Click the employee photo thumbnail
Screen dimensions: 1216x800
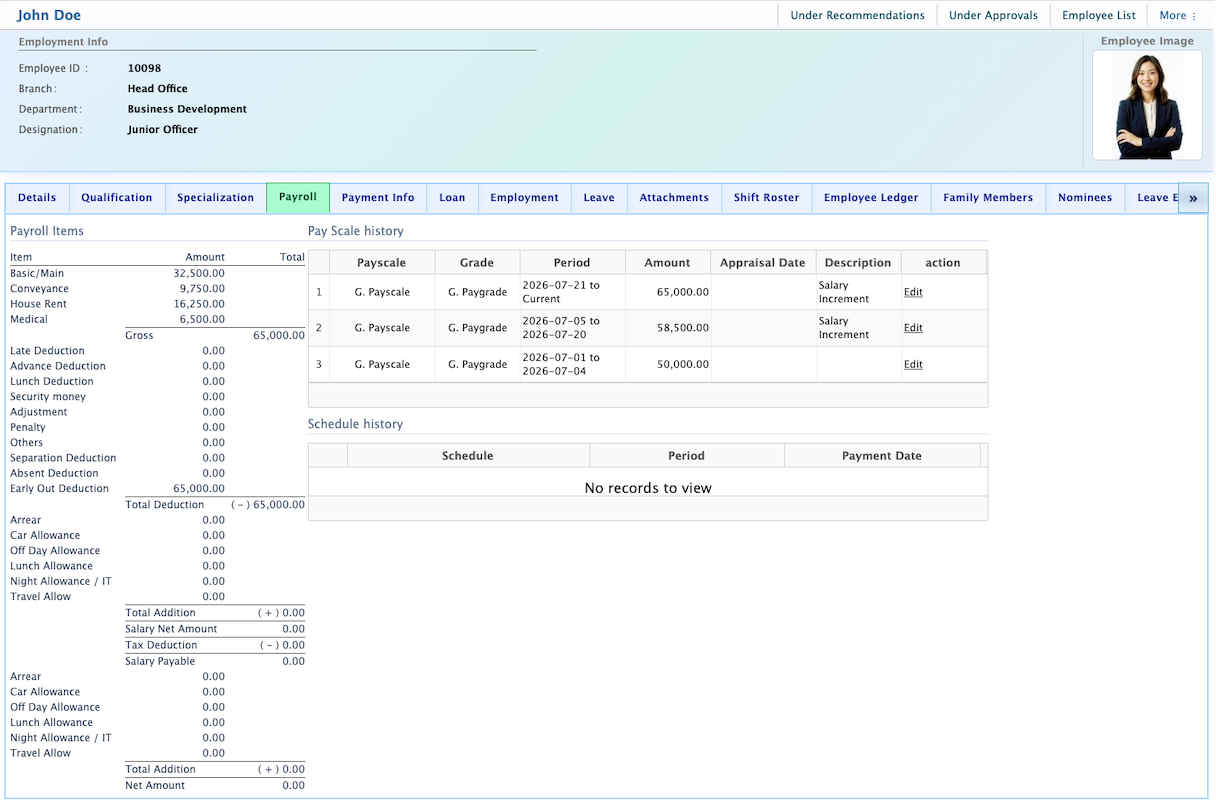[1147, 105]
